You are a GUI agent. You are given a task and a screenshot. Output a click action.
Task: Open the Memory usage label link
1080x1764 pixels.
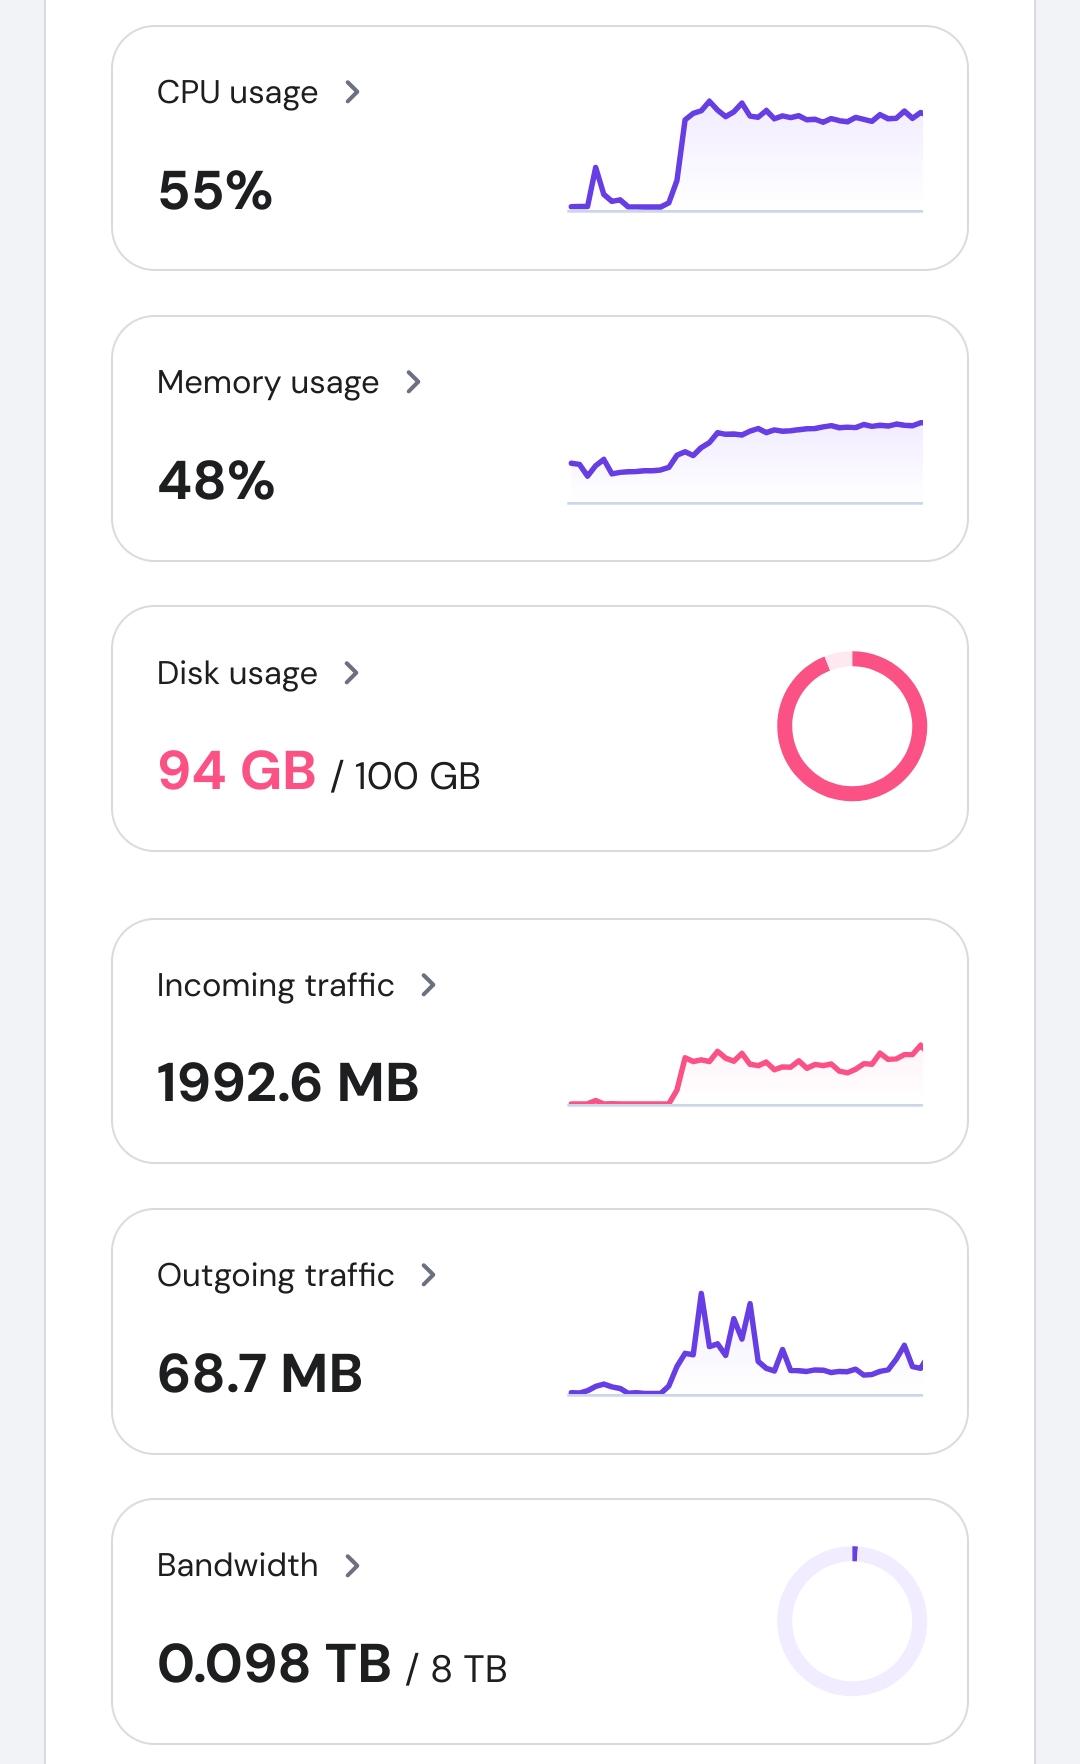point(268,383)
